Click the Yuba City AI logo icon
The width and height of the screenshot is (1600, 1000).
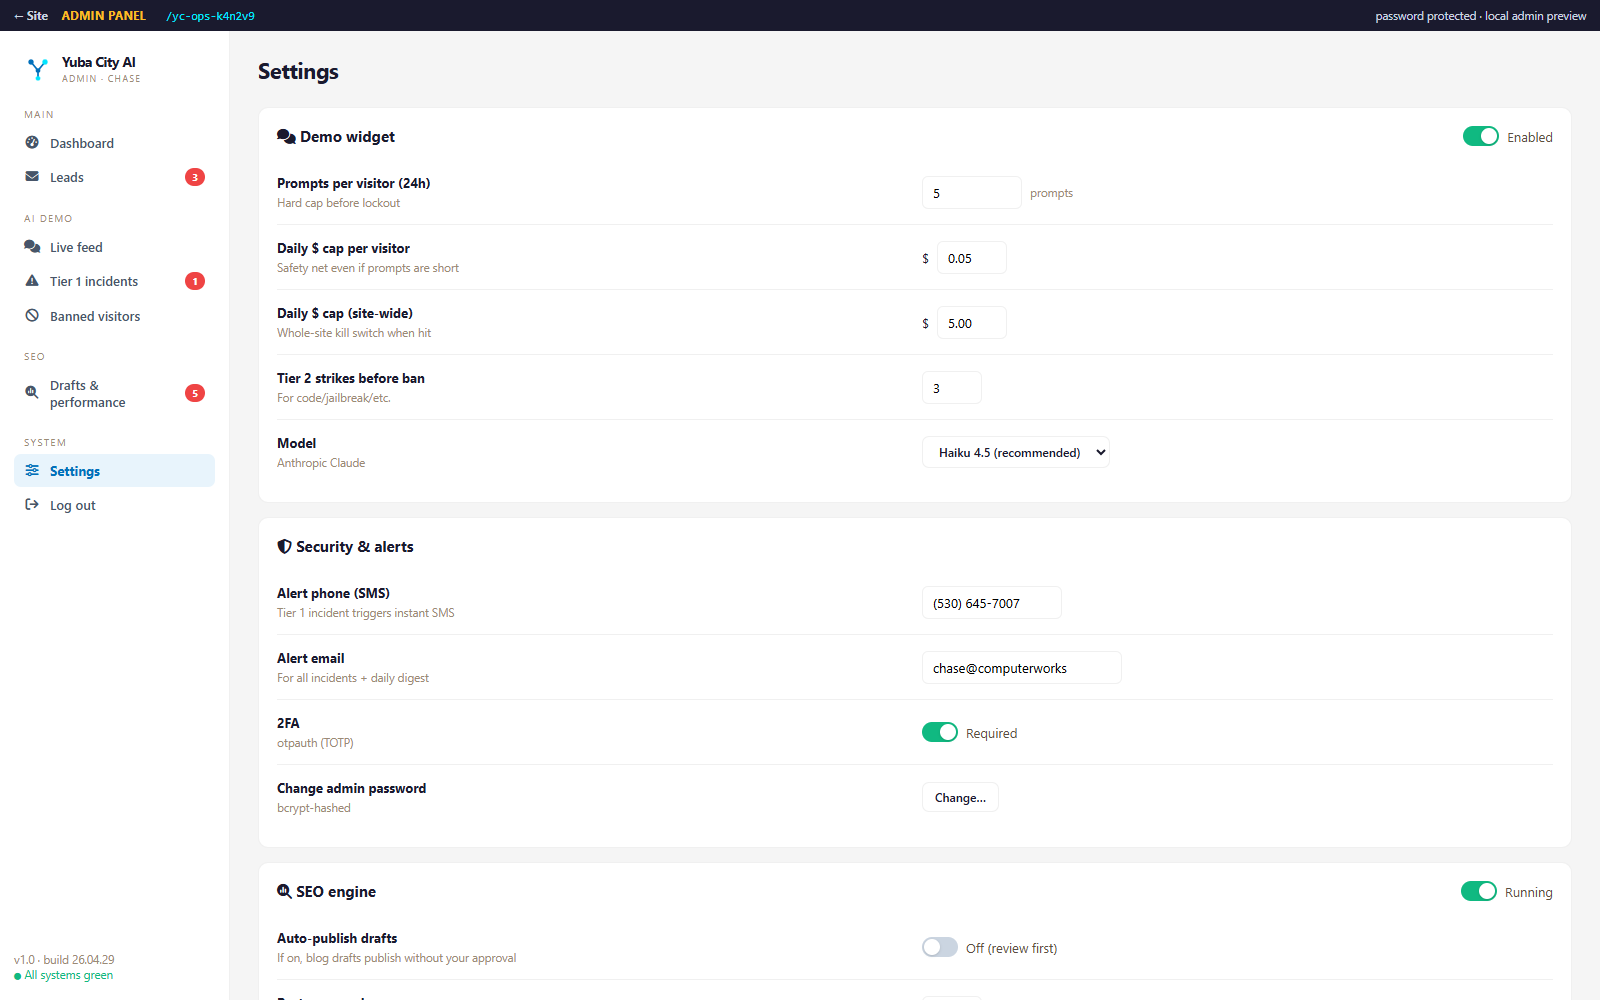pos(37,69)
